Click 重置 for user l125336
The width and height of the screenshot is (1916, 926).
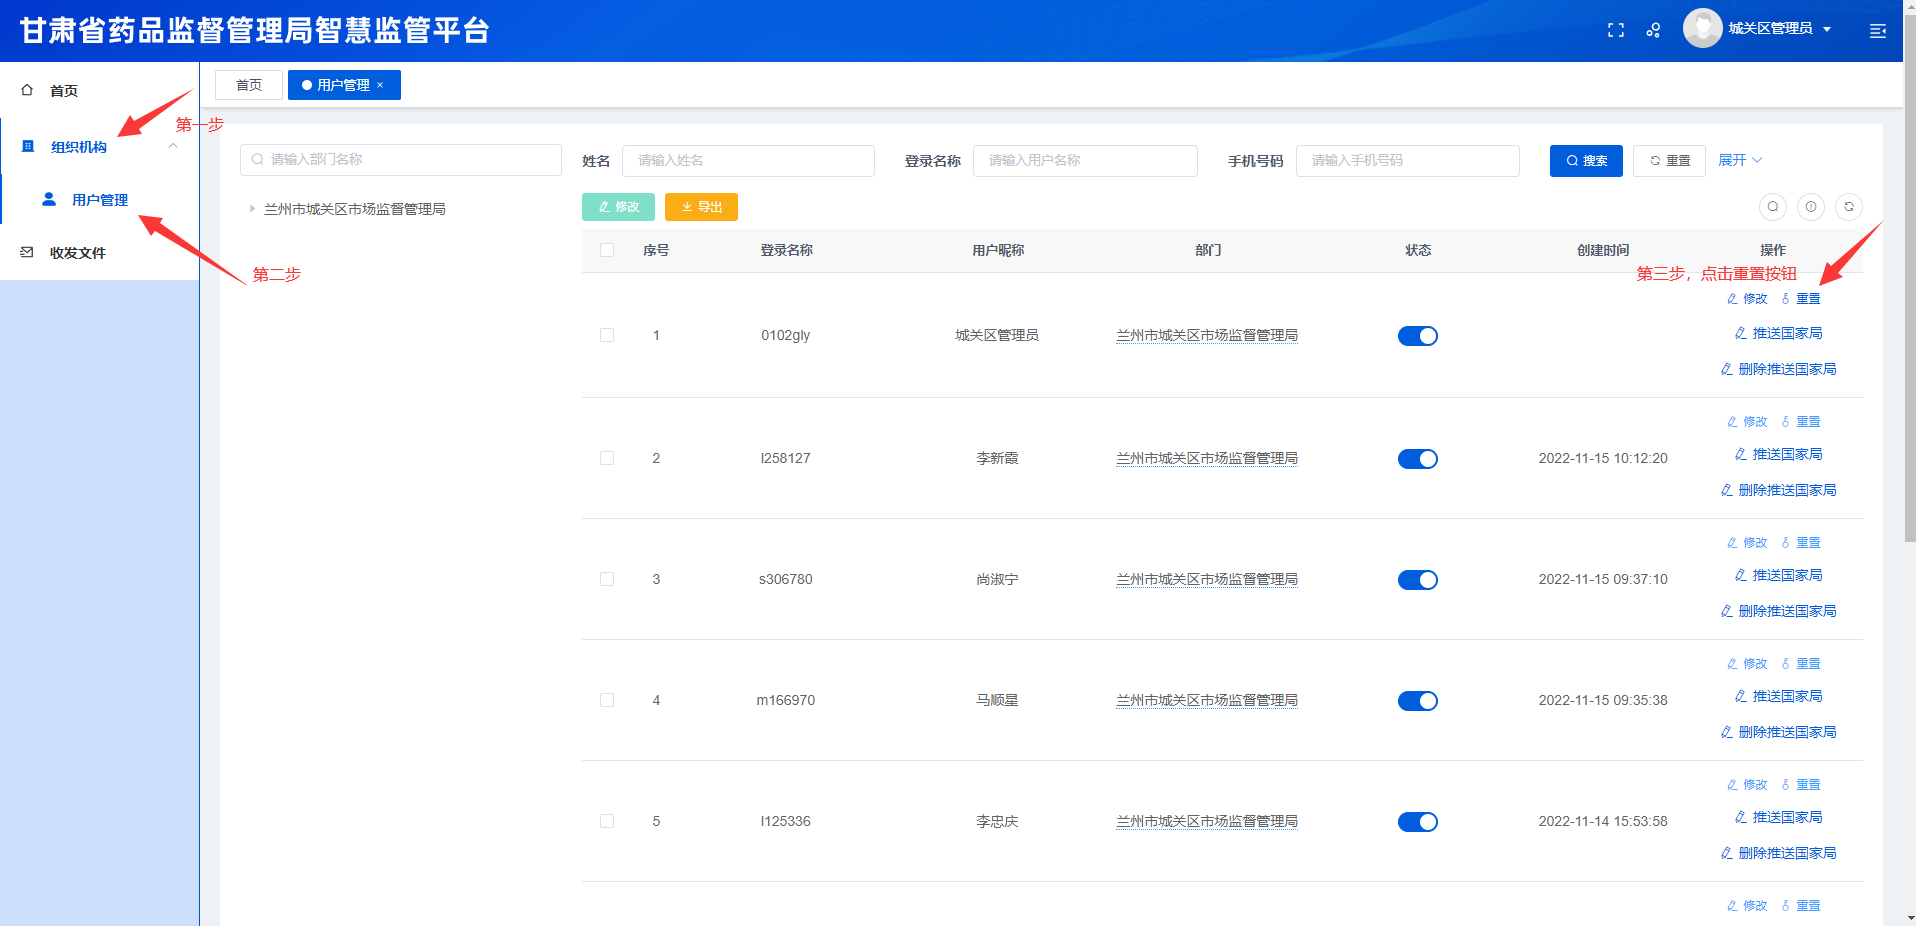click(x=1800, y=785)
